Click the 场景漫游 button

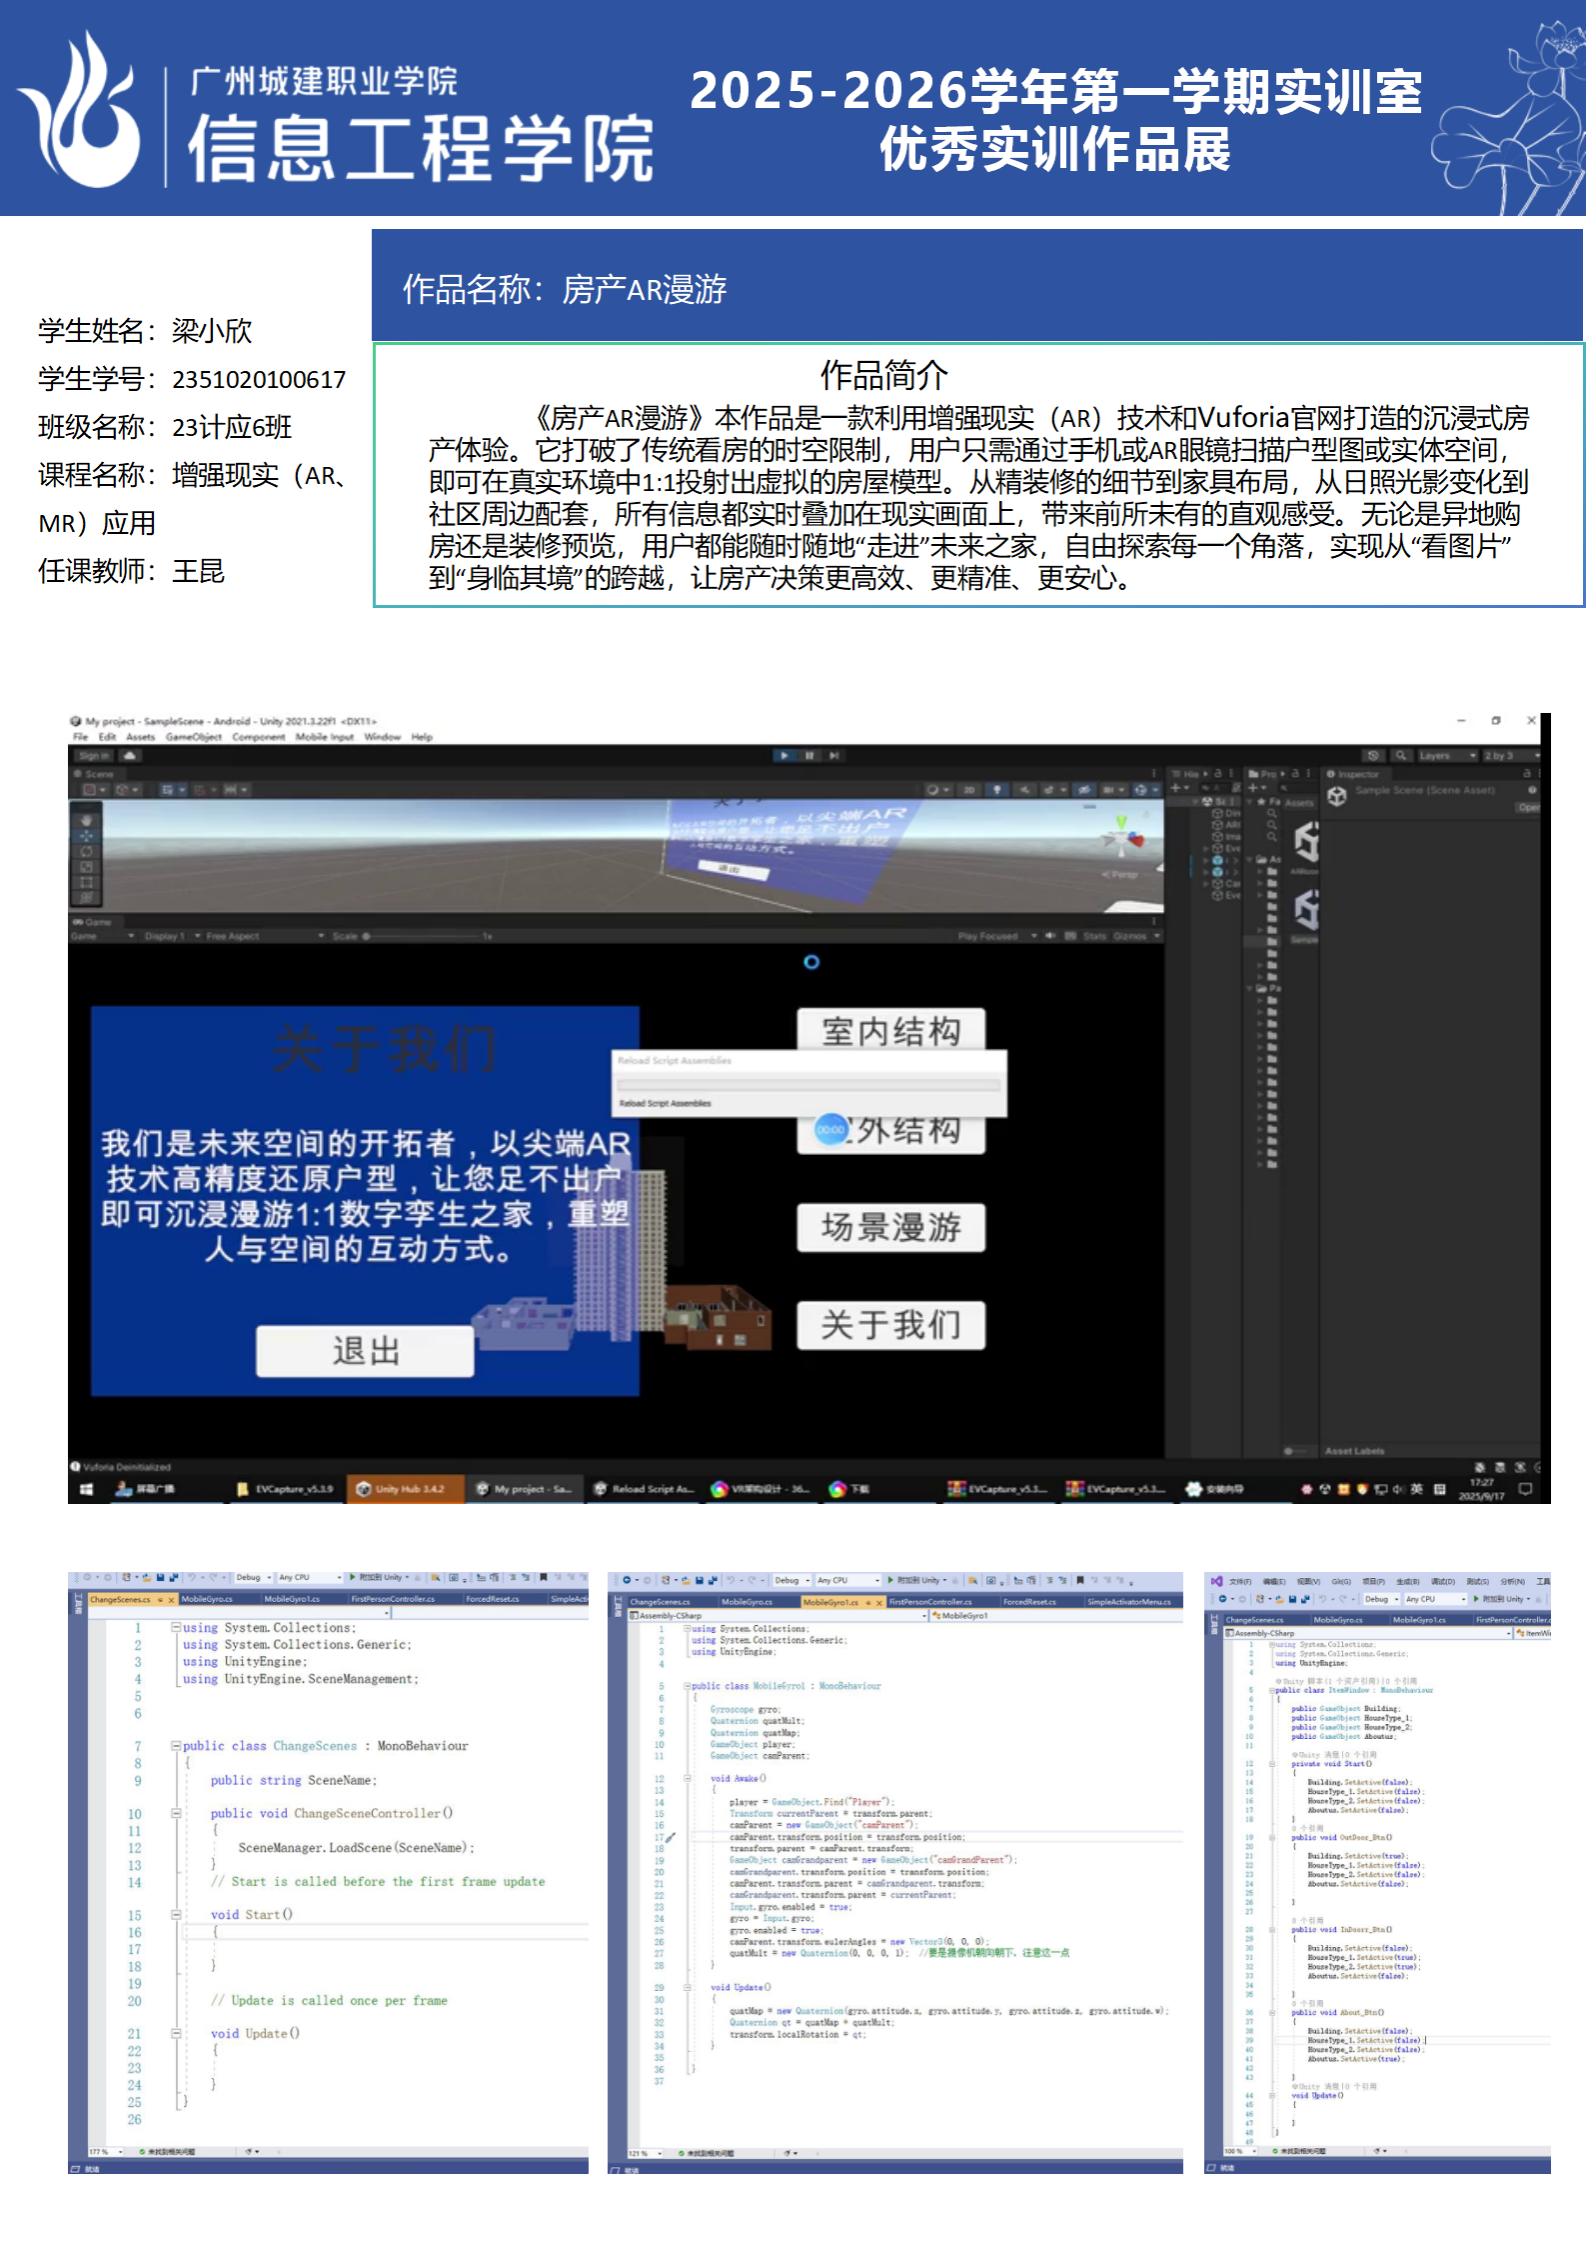pyautogui.click(x=890, y=1226)
